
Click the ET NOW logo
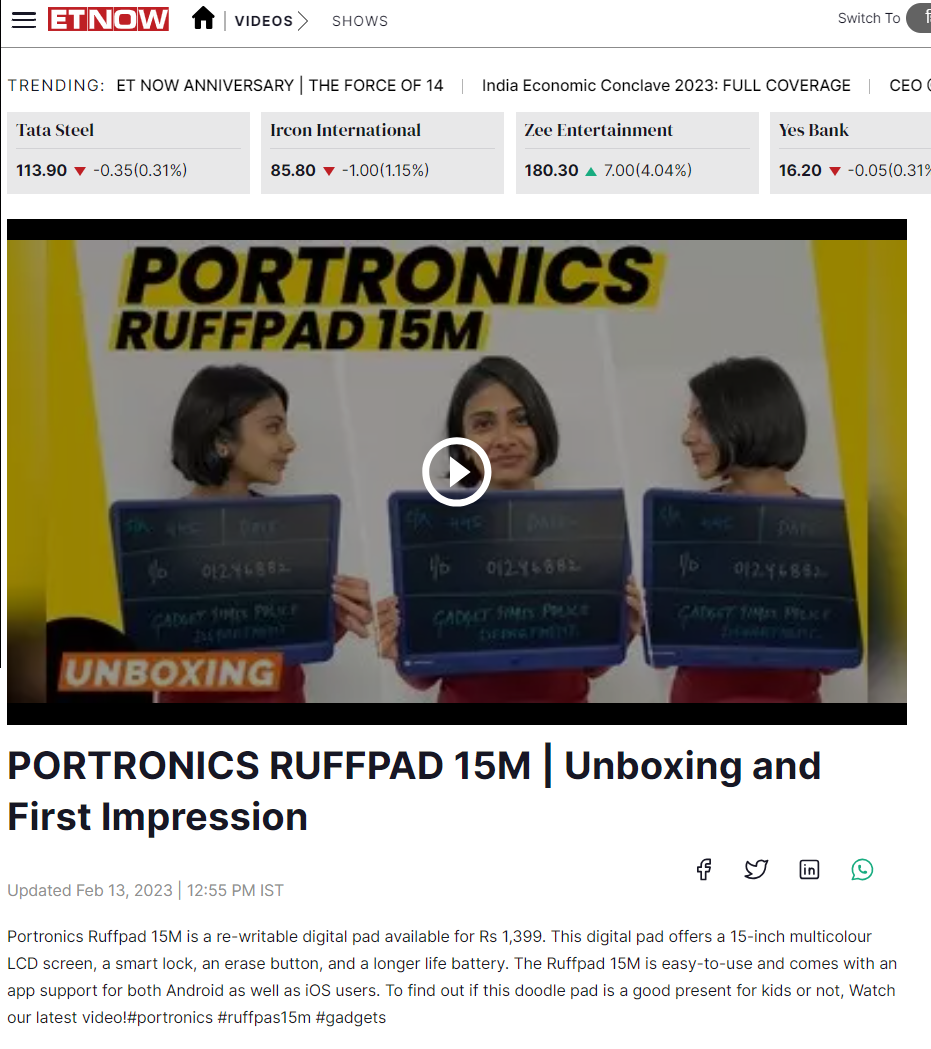(x=108, y=19)
